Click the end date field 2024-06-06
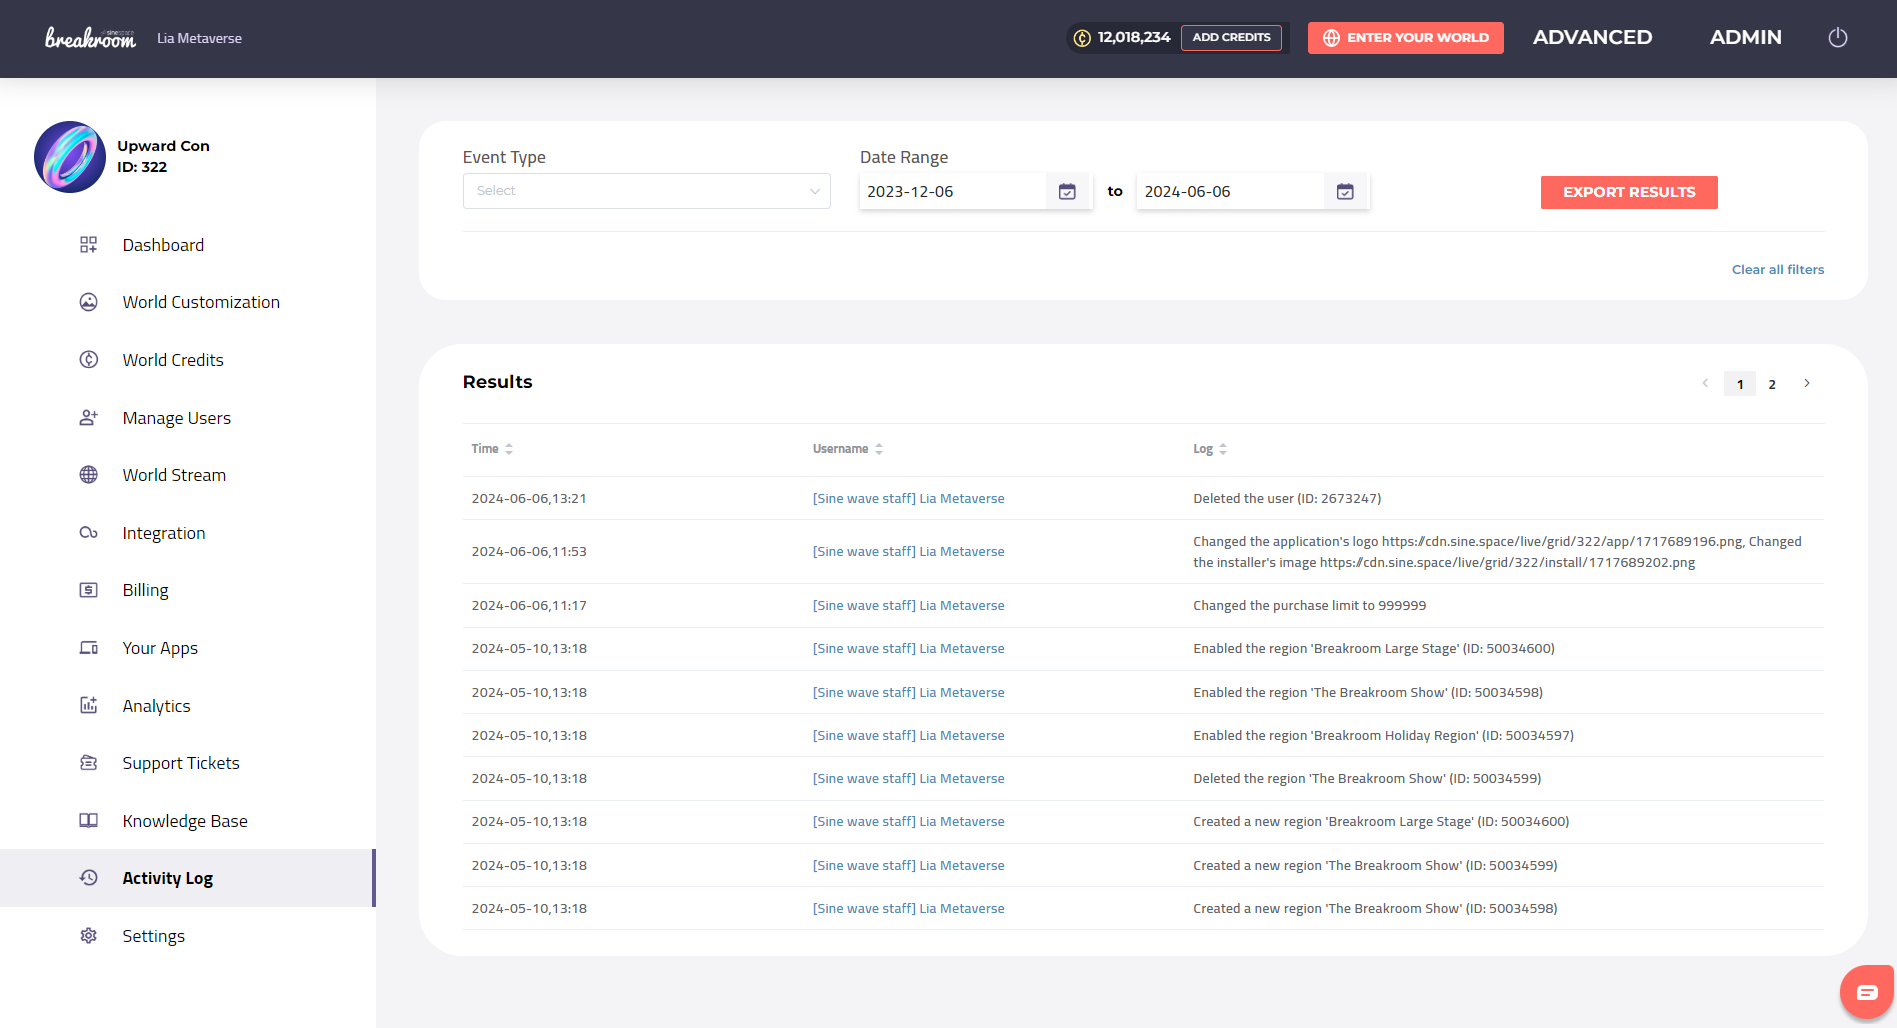Screen dimensions: 1897x1028 [x=1230, y=191]
